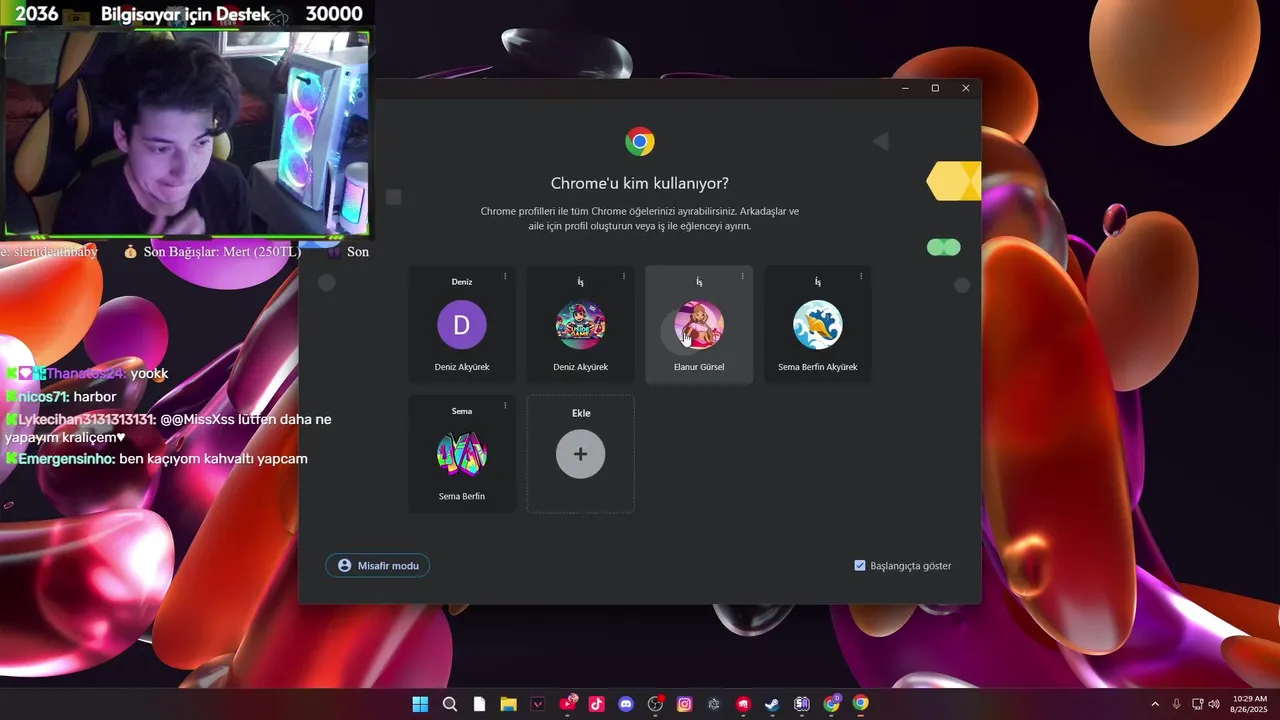The width and height of the screenshot is (1280, 720).
Task: Open the İş profile for Sema Berfin Akyürek
Action: pos(818,324)
